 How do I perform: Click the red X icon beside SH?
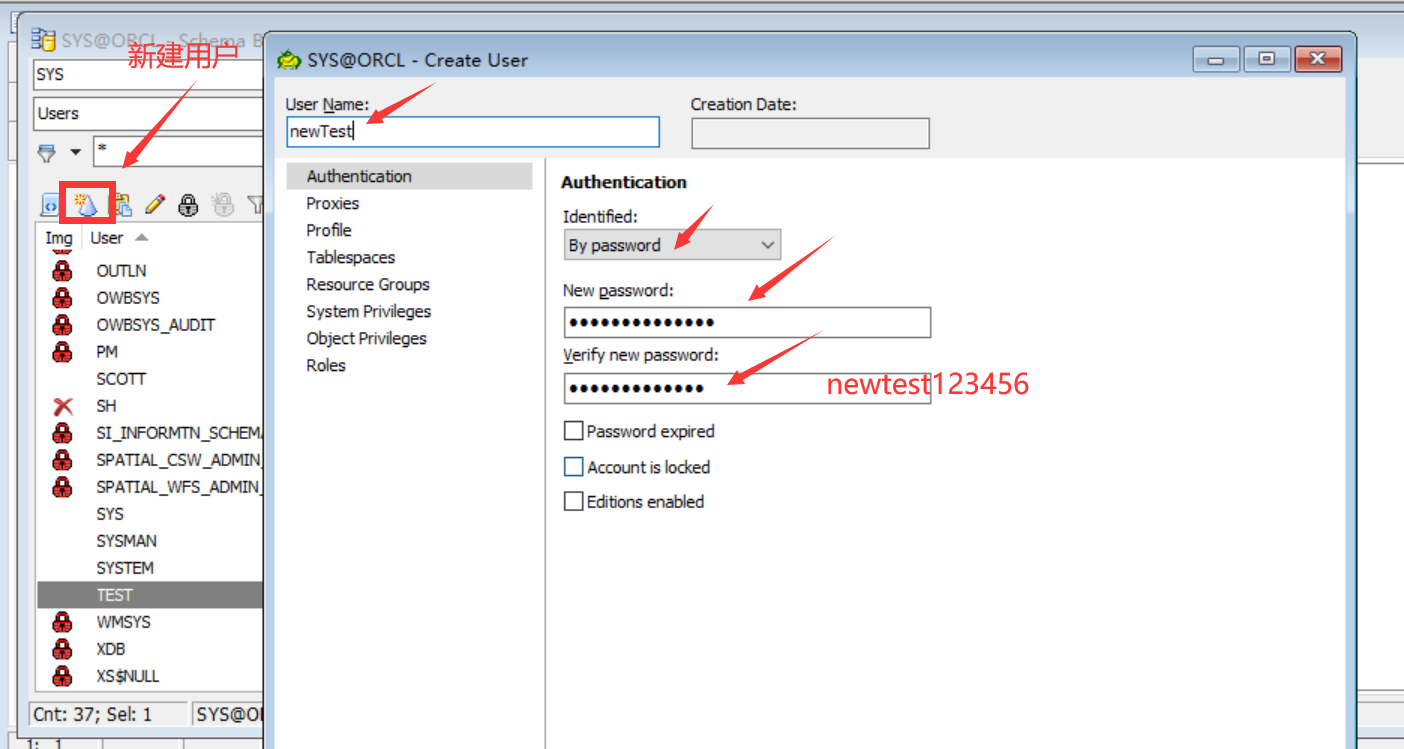click(63, 406)
